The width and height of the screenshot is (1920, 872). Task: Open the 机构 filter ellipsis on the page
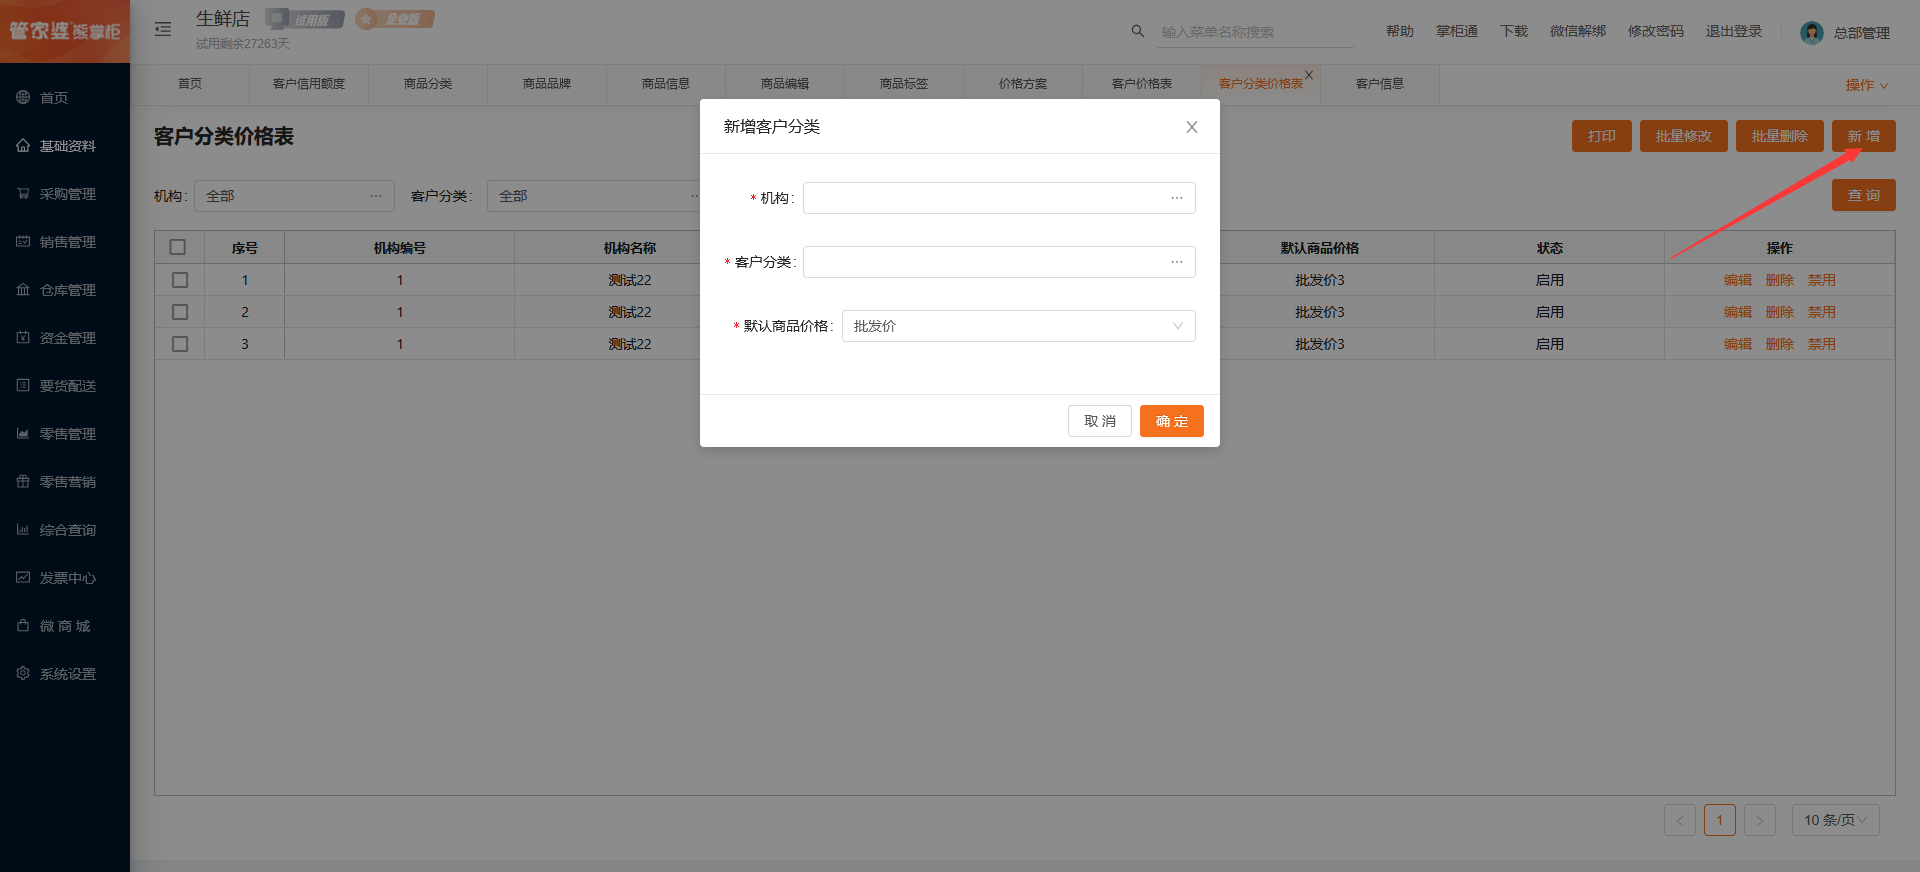(x=376, y=196)
